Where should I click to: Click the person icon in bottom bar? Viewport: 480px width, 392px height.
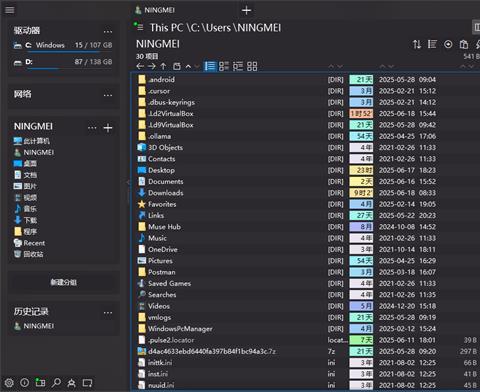71,383
